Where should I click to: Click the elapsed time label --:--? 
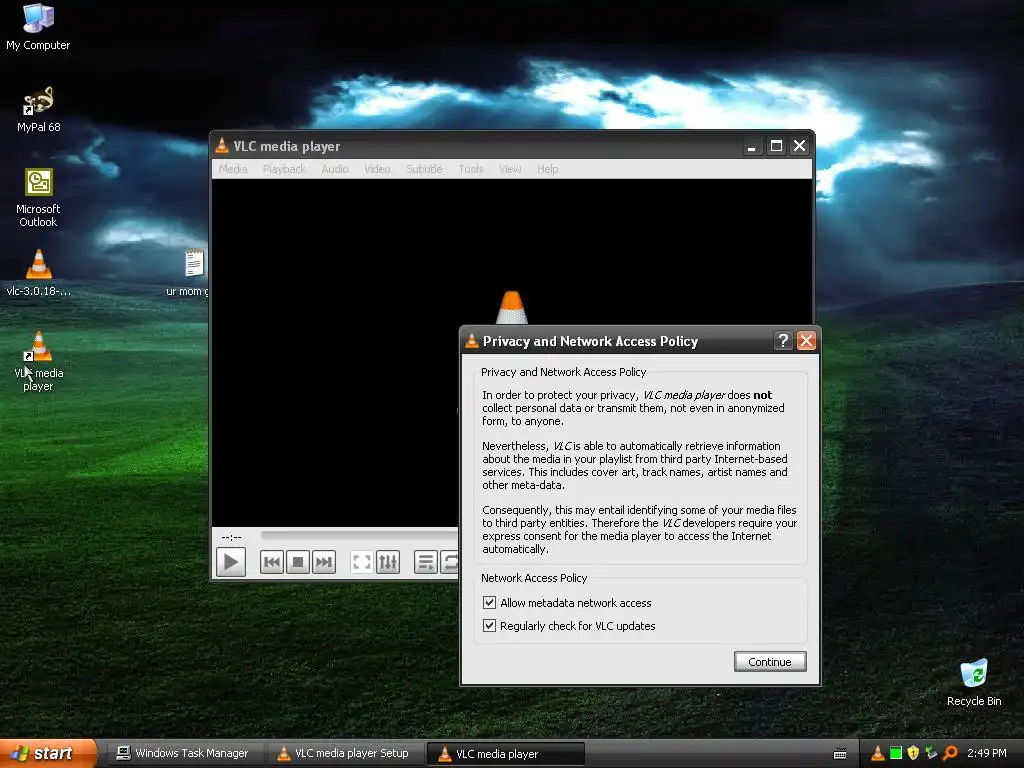pyautogui.click(x=231, y=537)
